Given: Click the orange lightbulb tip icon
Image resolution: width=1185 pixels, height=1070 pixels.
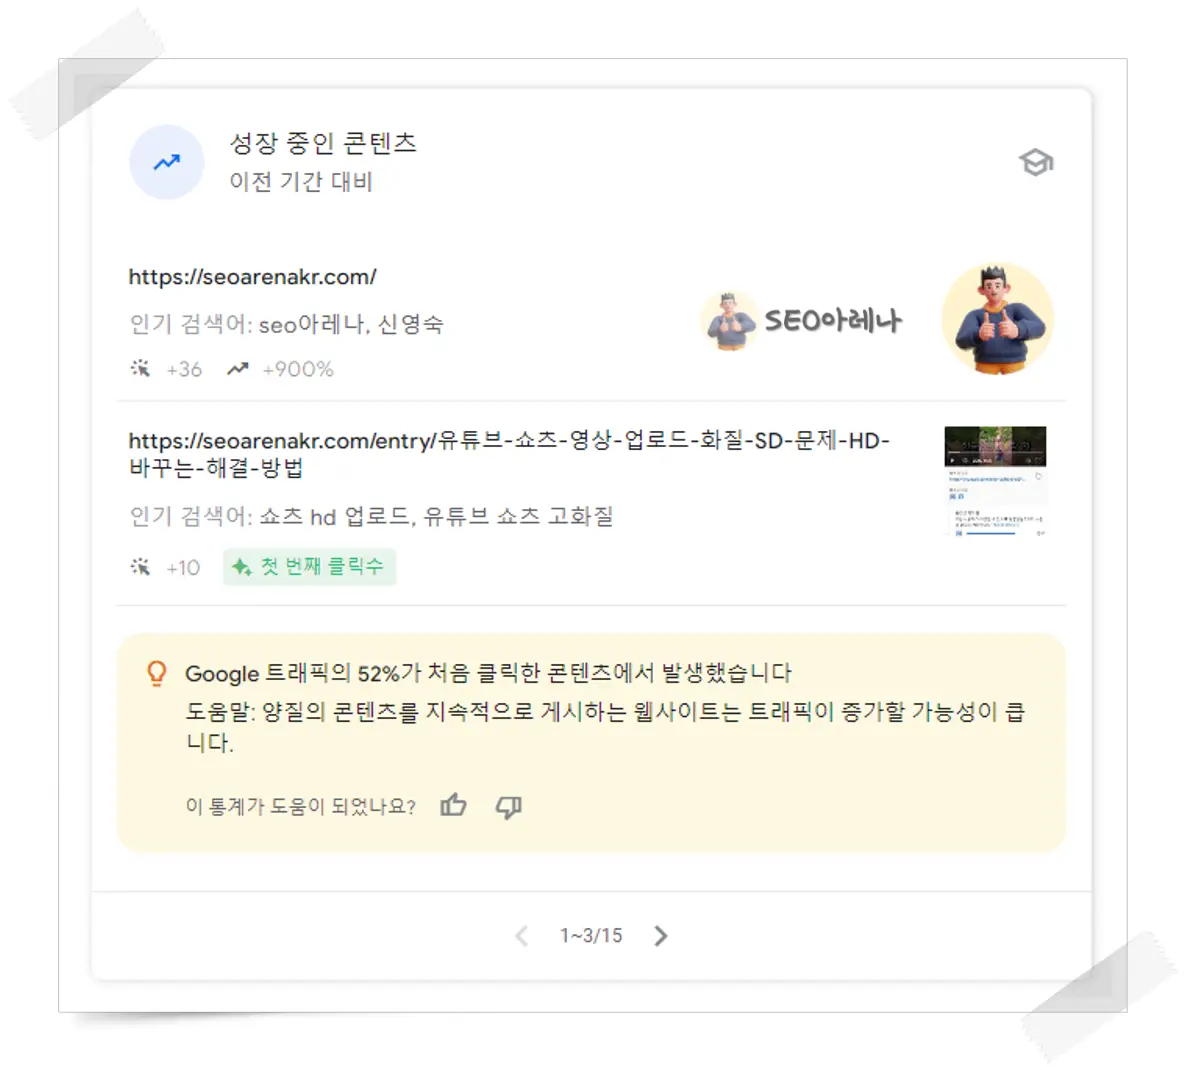Looking at the screenshot, I should point(156,673).
